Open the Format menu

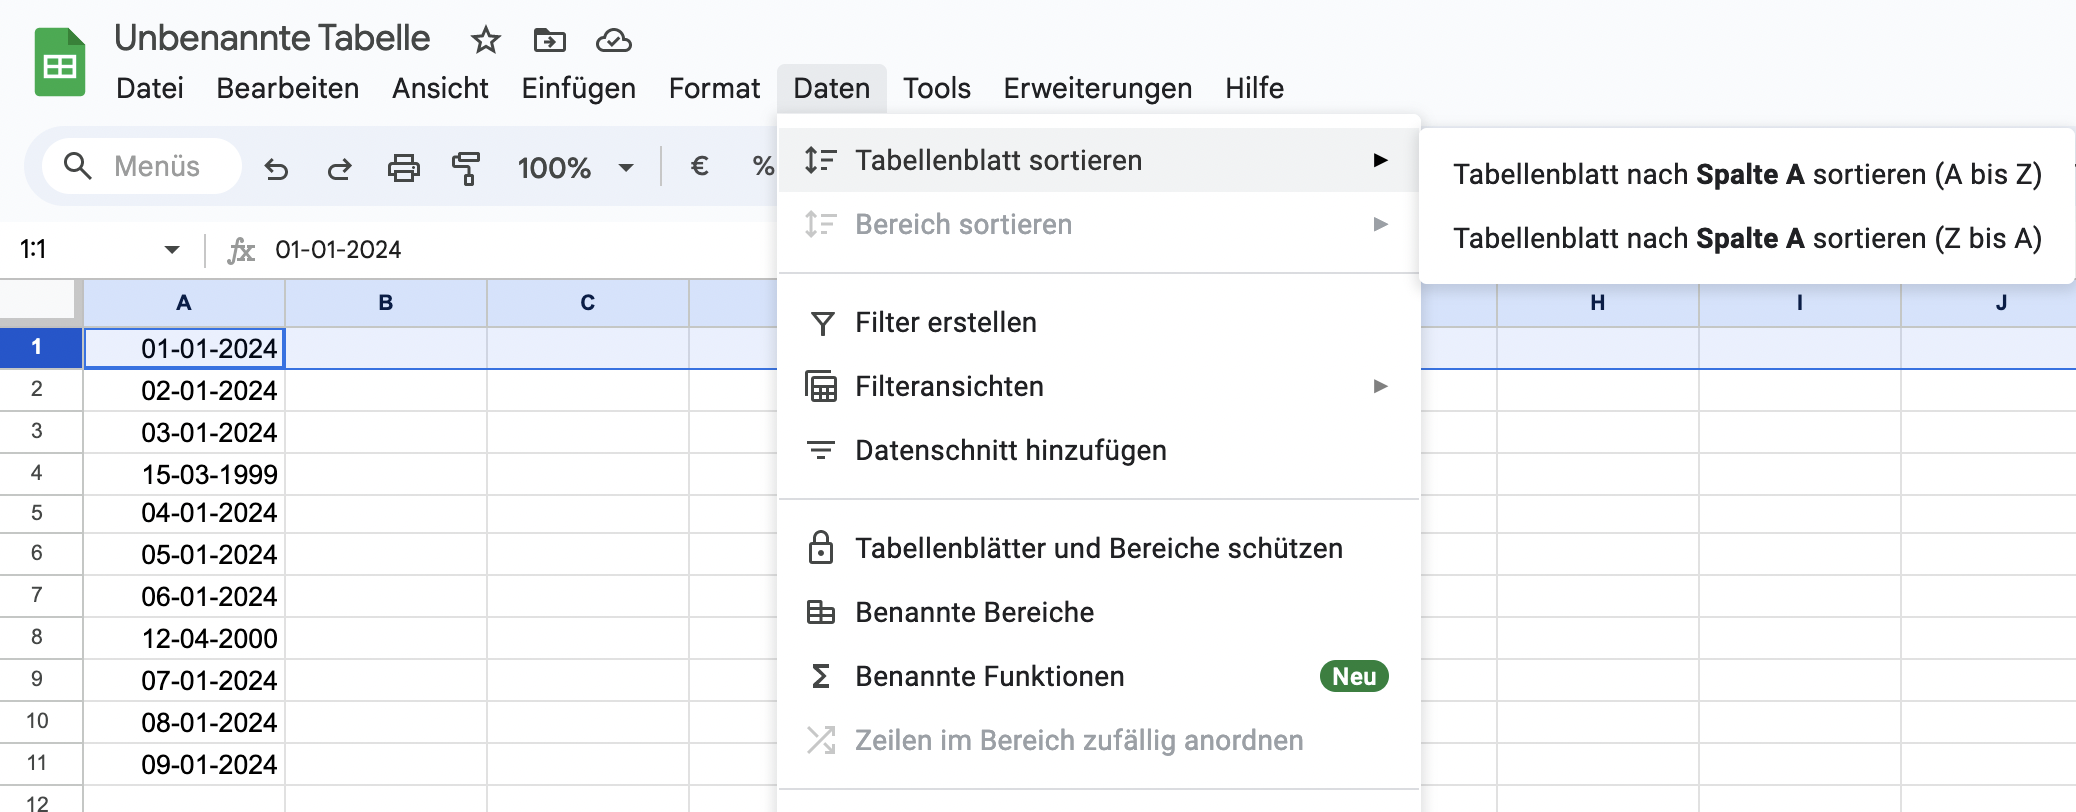[714, 88]
